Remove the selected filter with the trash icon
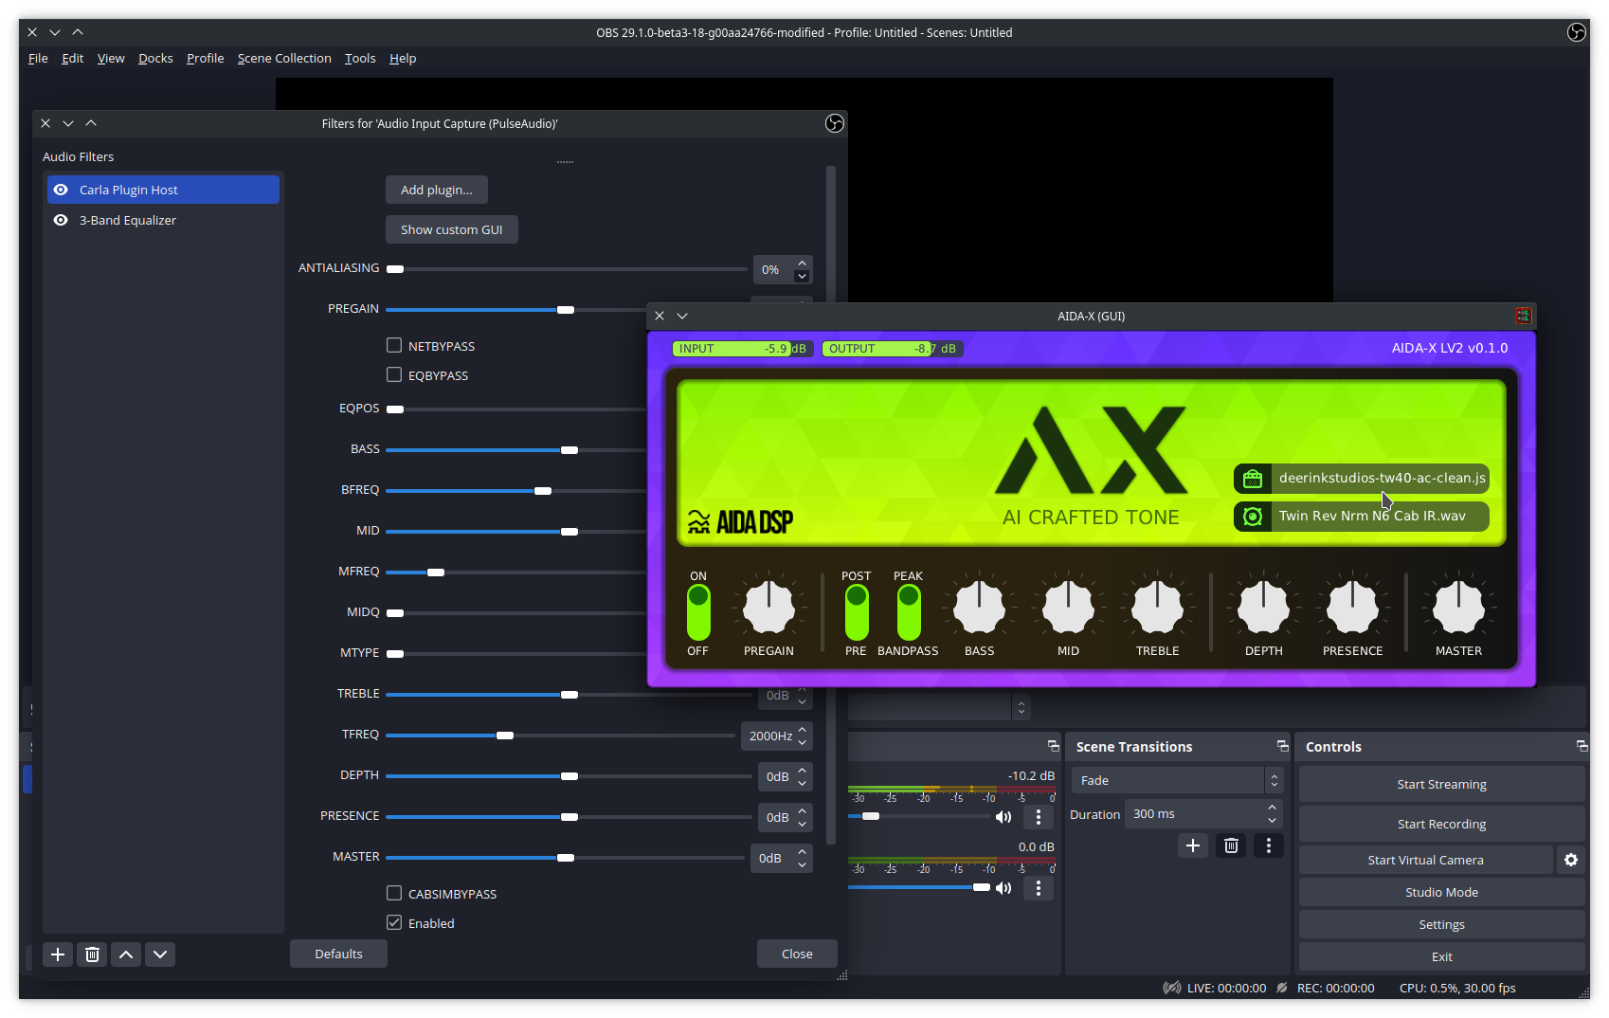This screenshot has height=1018, width=1609. (92, 955)
